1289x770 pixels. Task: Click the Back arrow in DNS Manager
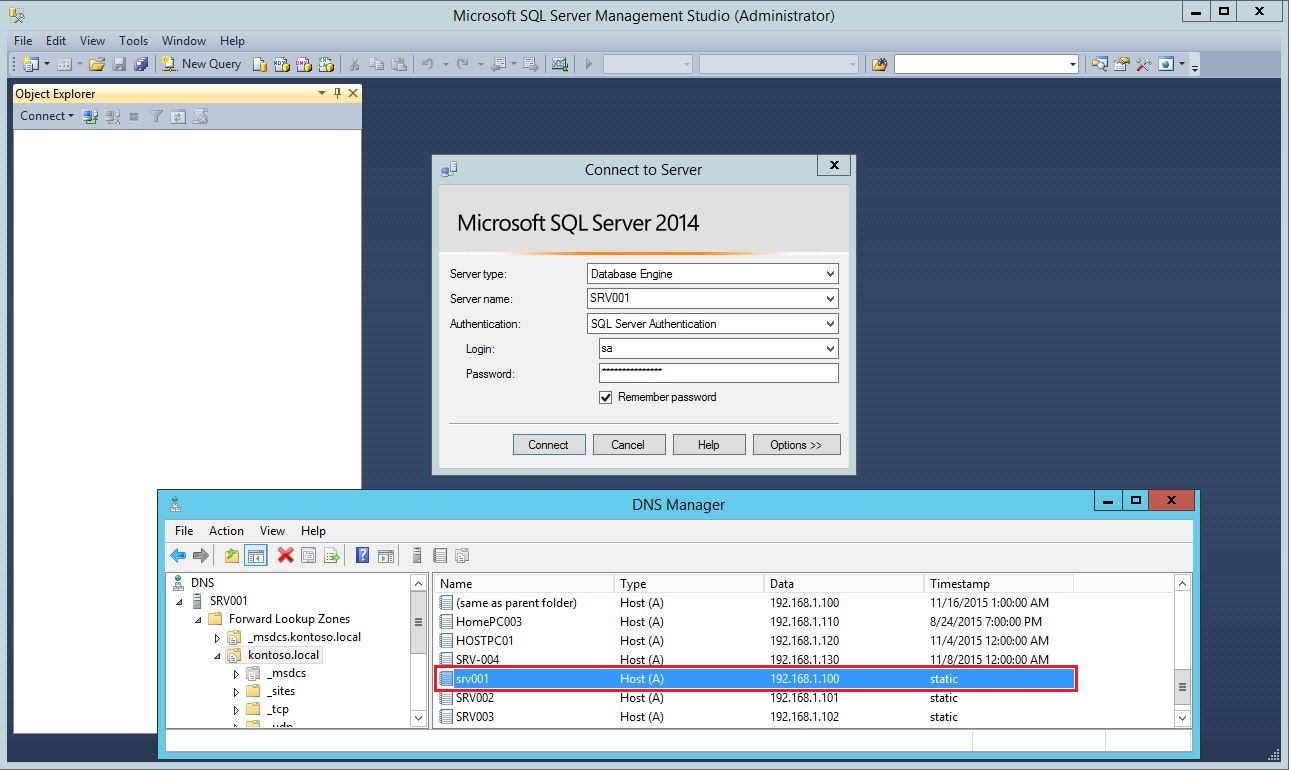tap(178, 555)
